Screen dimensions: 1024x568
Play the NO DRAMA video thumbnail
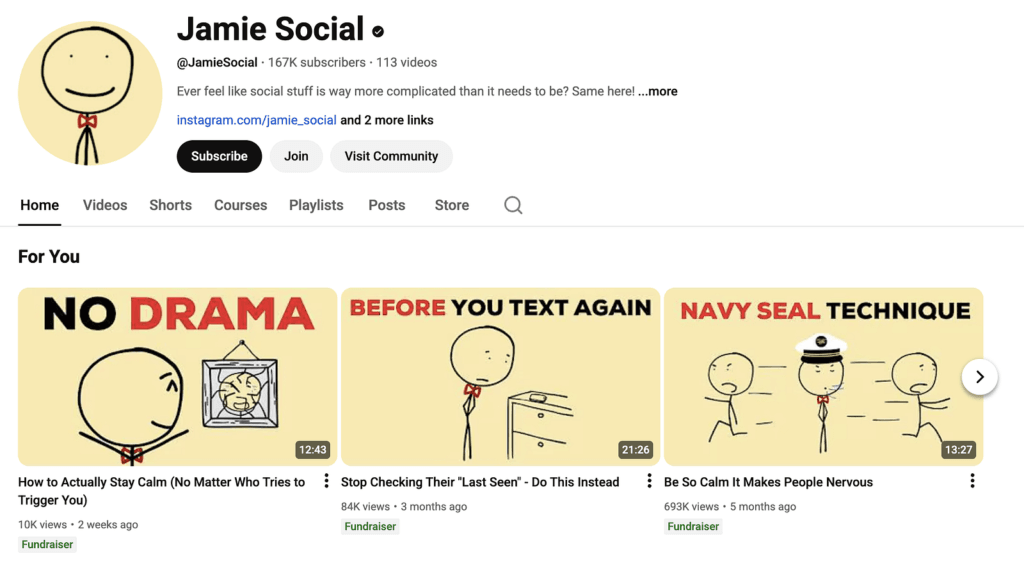coord(177,377)
